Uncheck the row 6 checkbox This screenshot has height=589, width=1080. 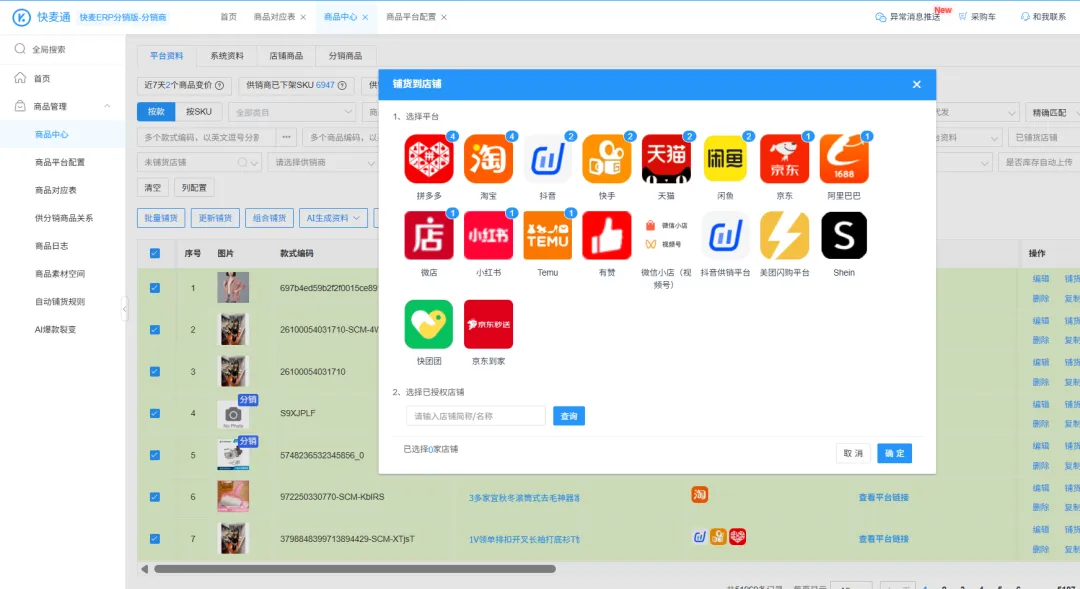[155, 497]
